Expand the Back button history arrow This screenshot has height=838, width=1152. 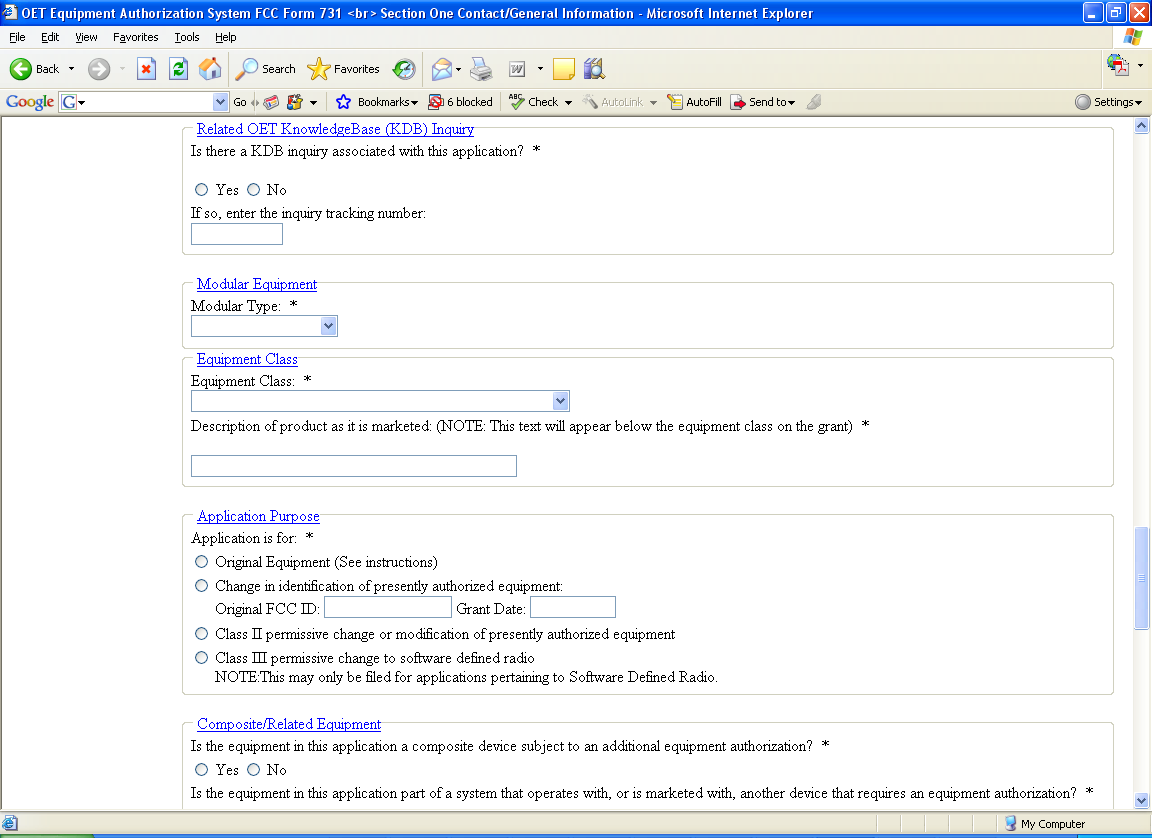71,69
